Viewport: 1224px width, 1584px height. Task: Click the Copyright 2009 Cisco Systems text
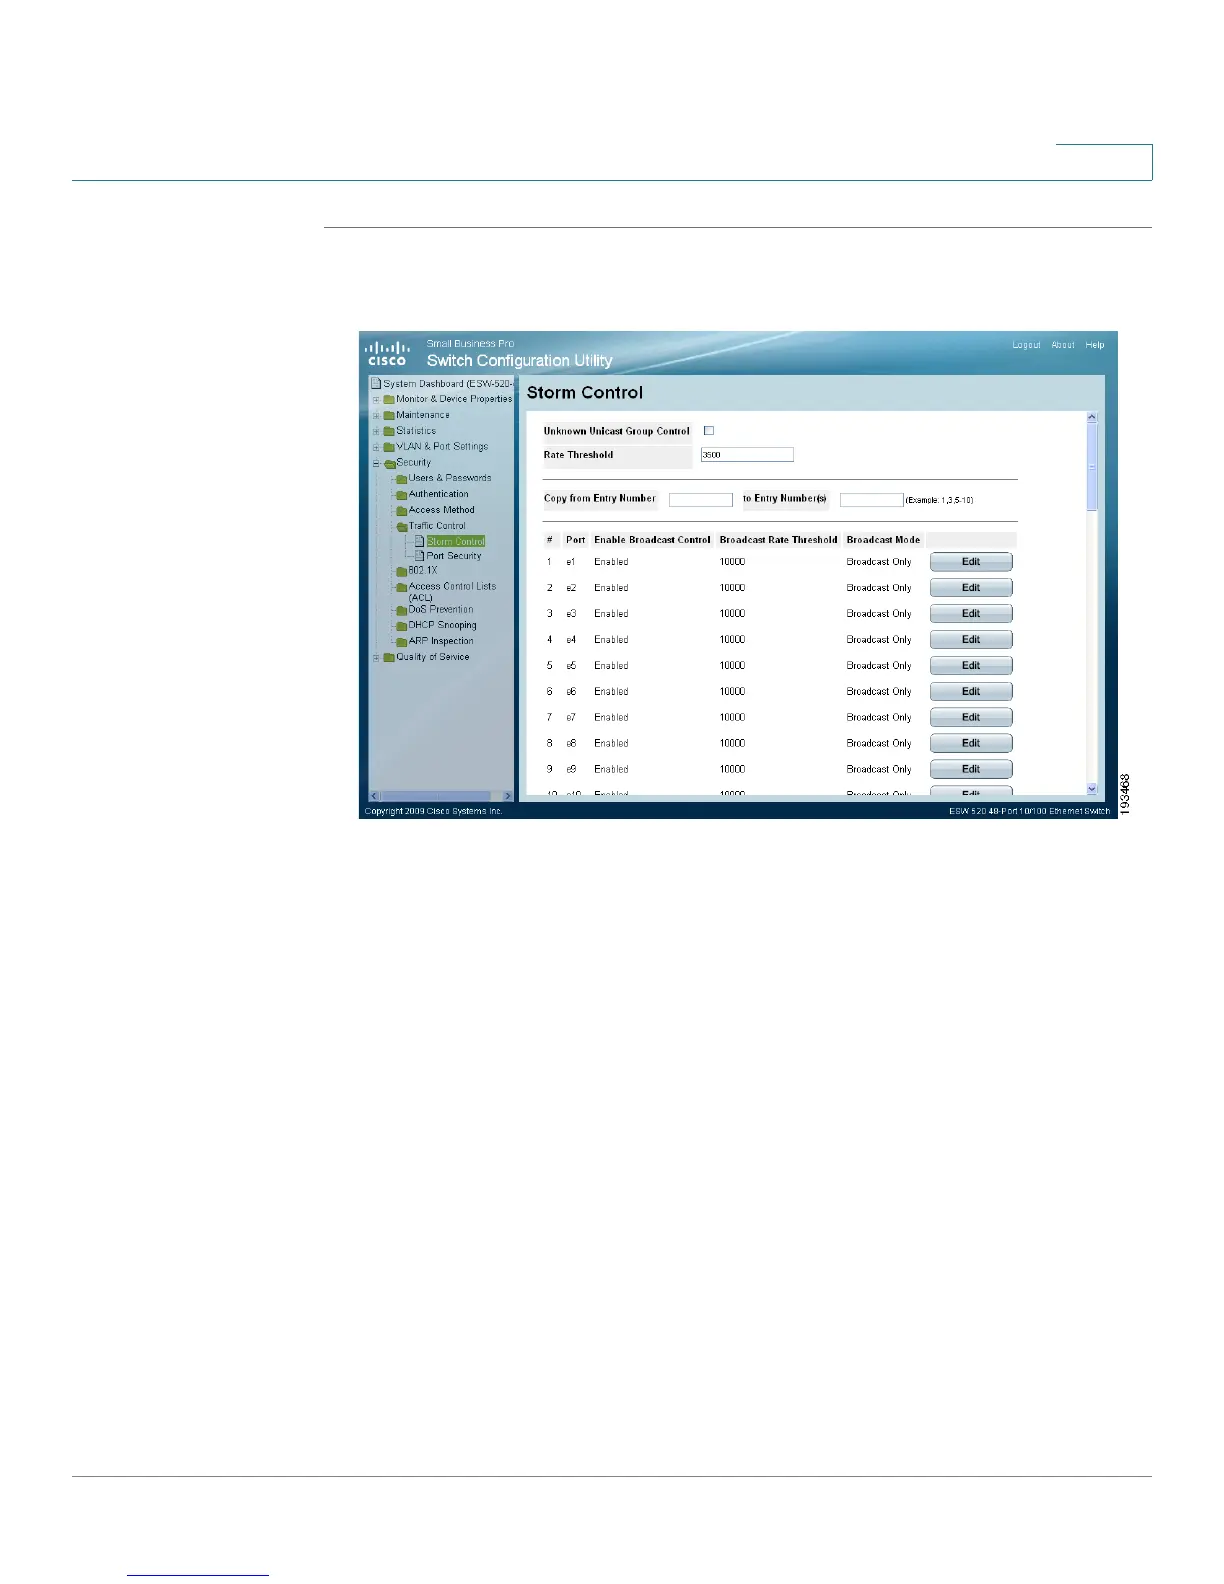[433, 811]
